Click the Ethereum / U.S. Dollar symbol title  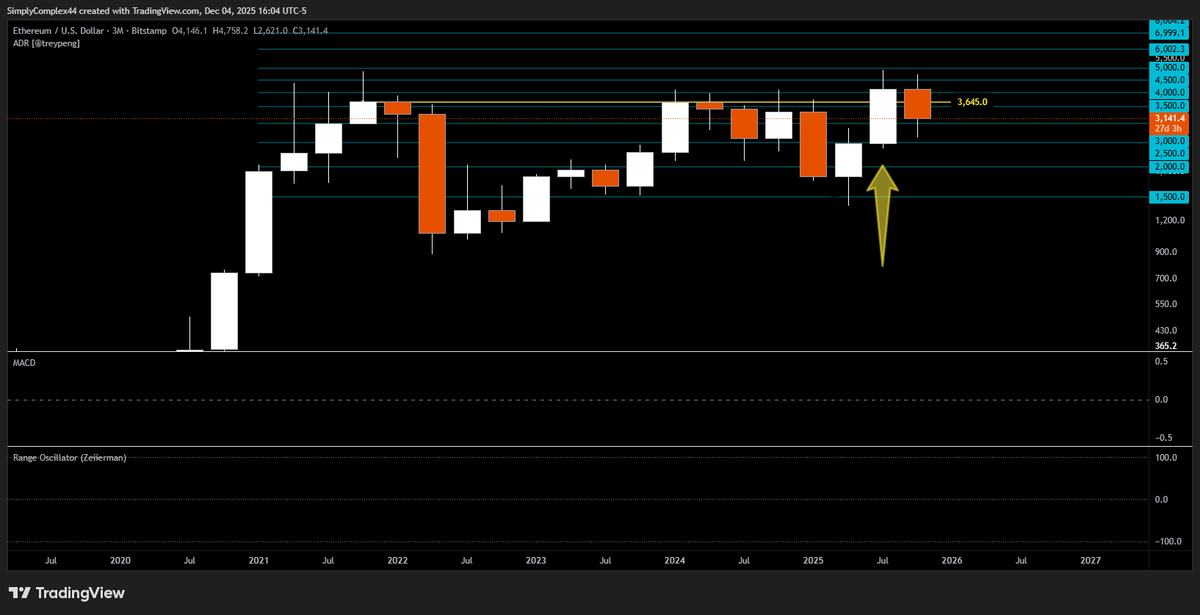coord(56,31)
